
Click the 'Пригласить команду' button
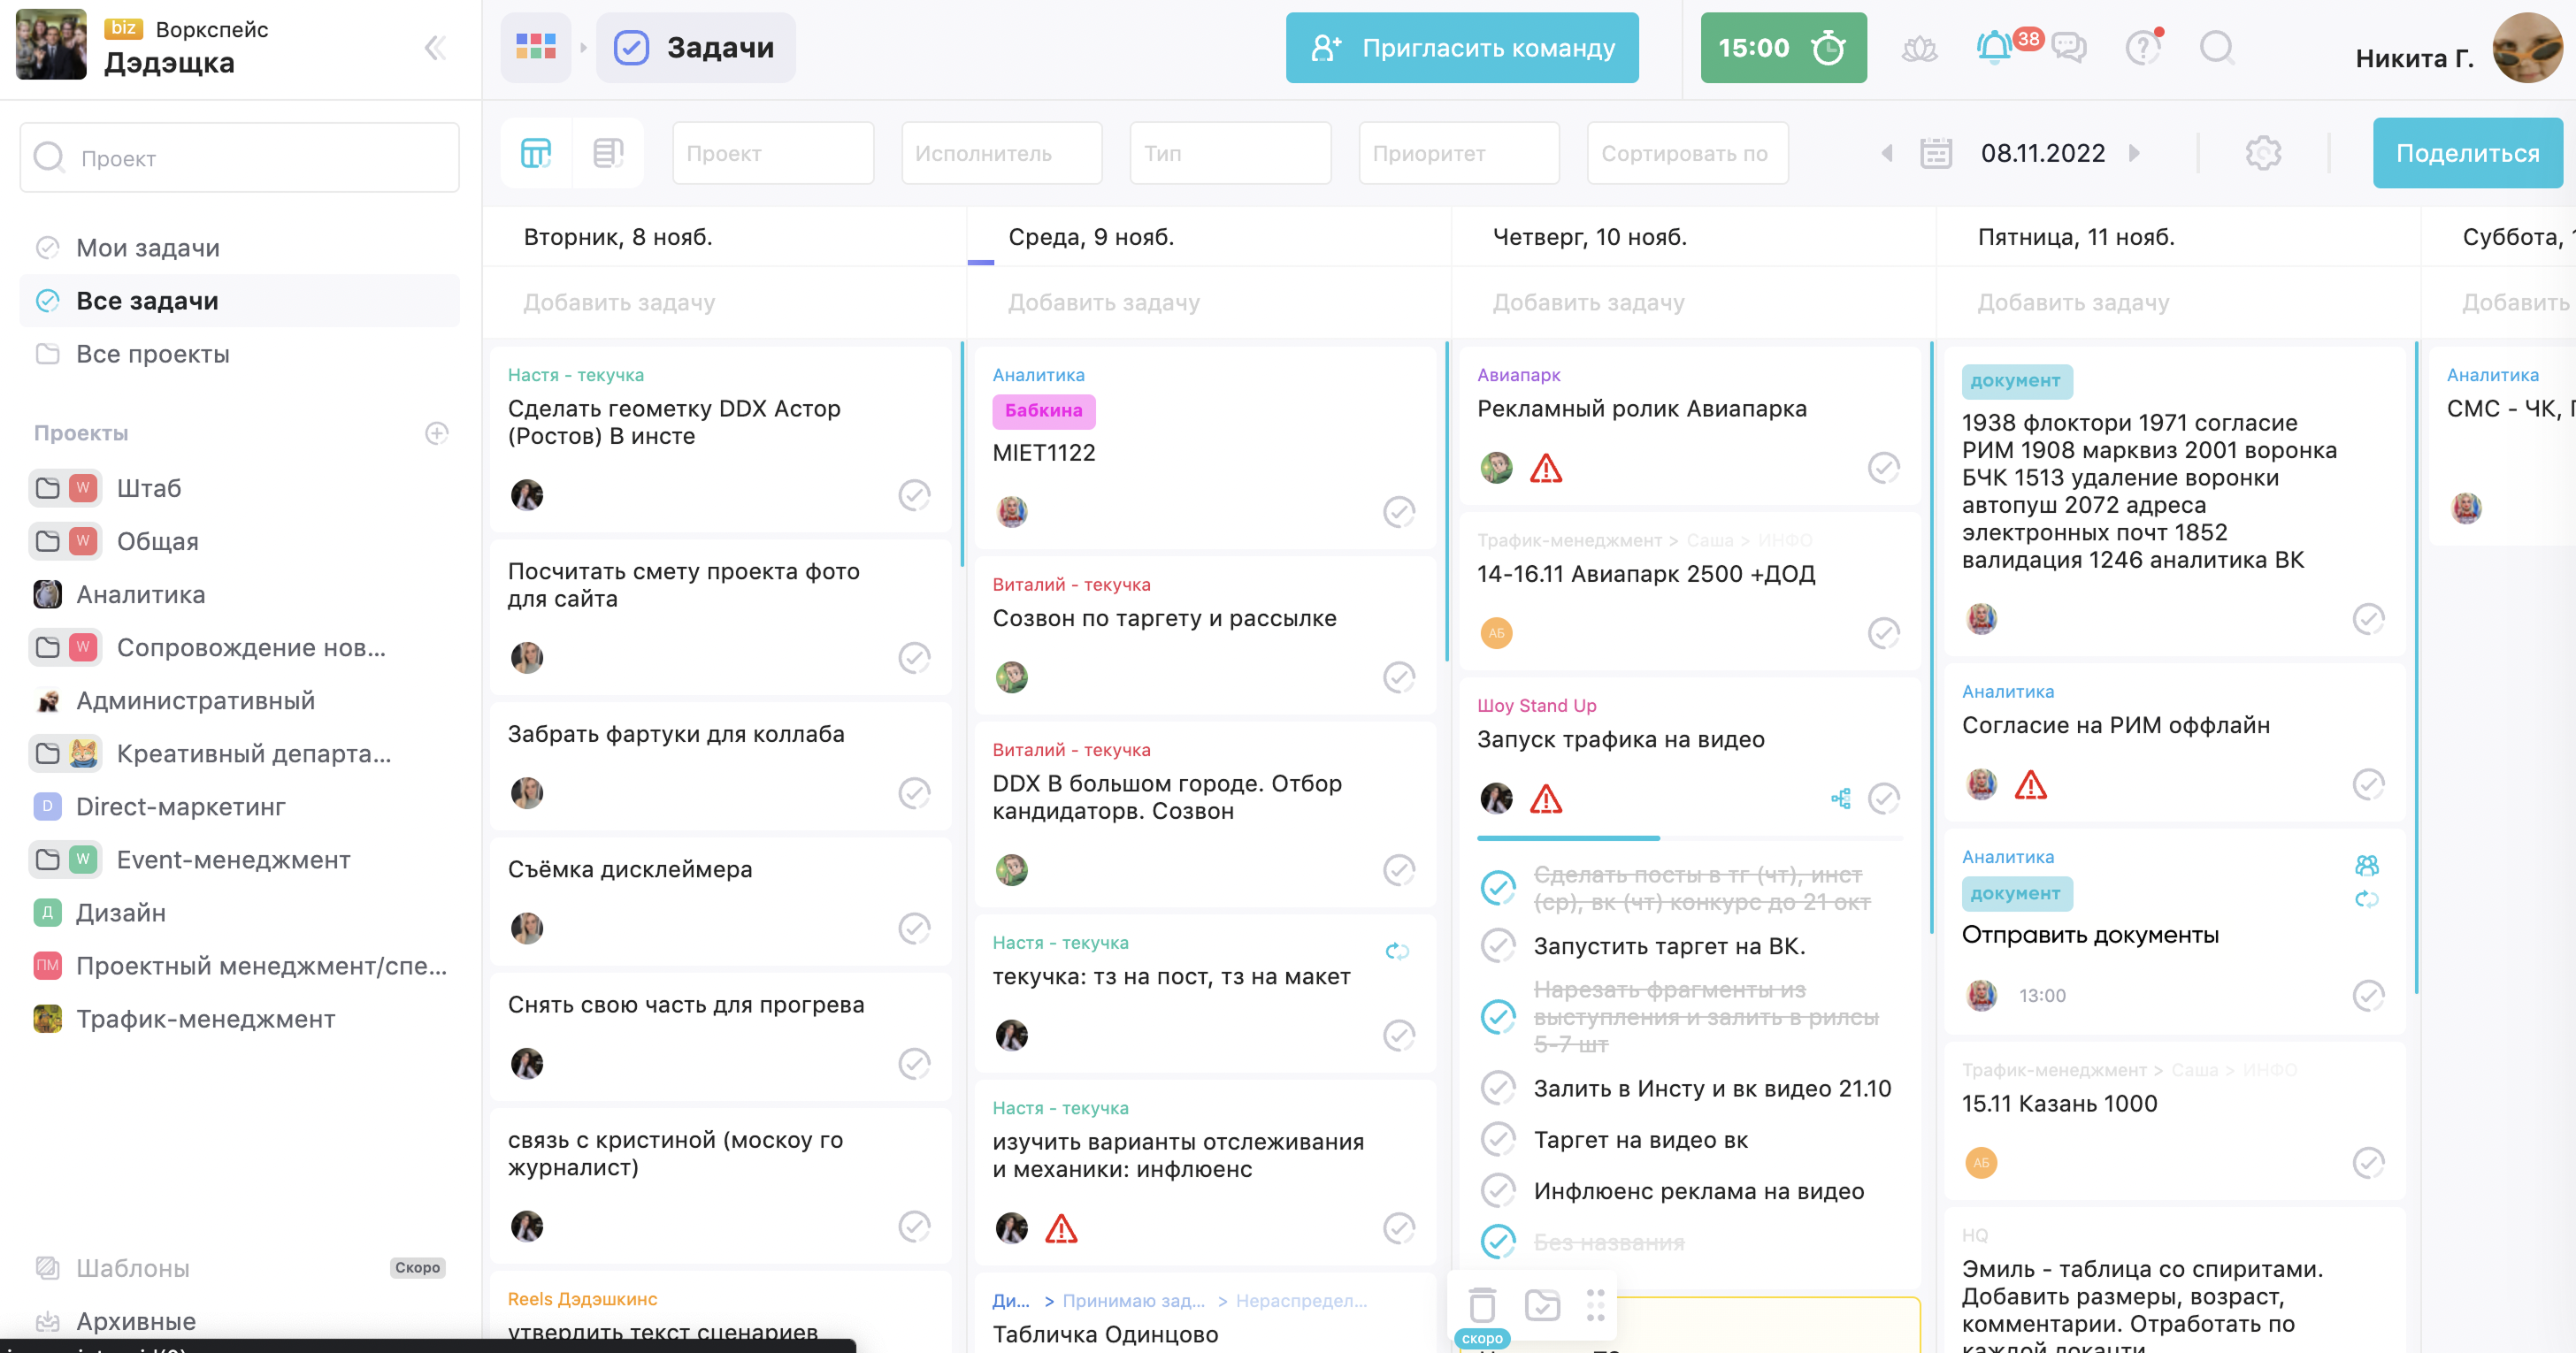click(1461, 47)
